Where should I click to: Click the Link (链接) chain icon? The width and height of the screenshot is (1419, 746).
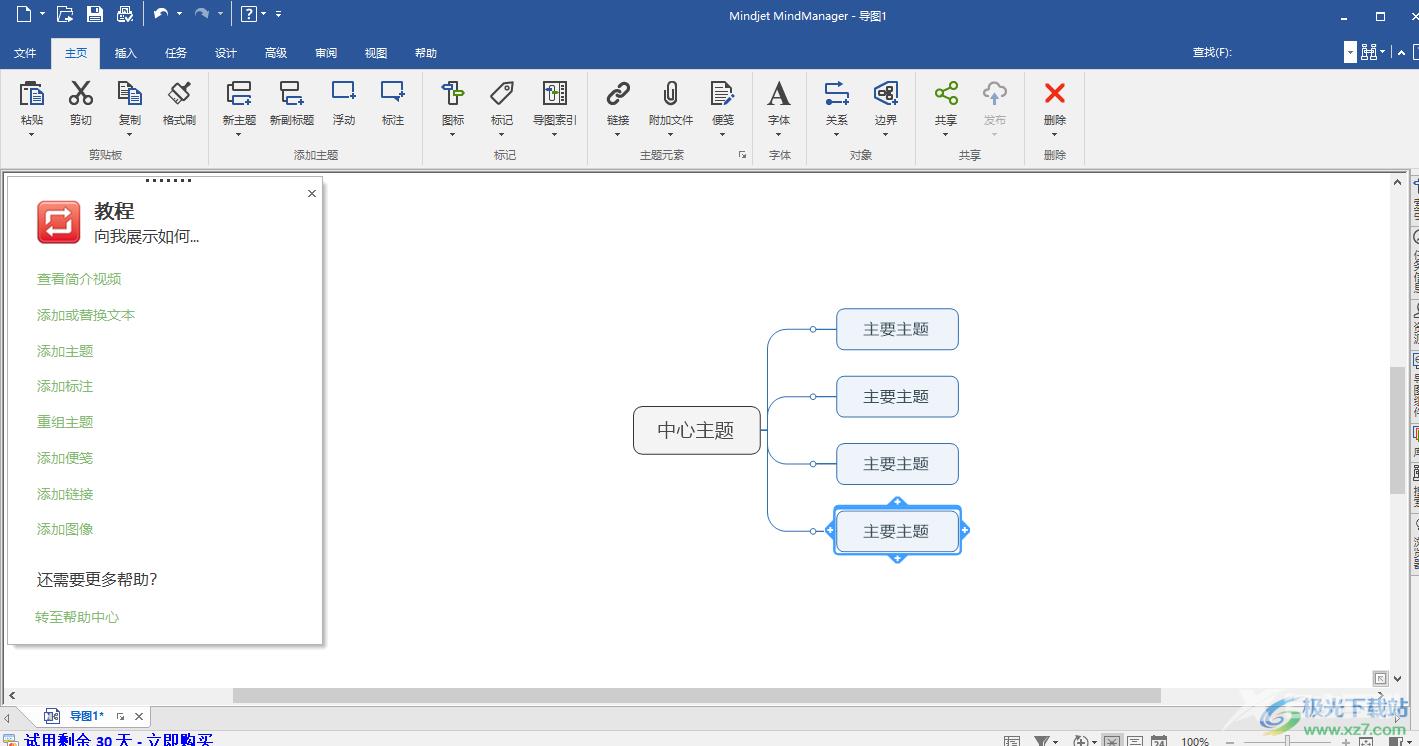618,94
